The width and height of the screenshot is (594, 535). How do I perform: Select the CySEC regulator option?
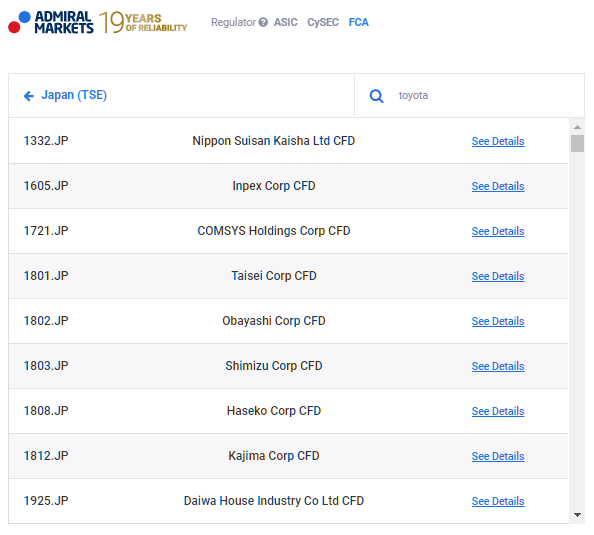click(x=323, y=22)
